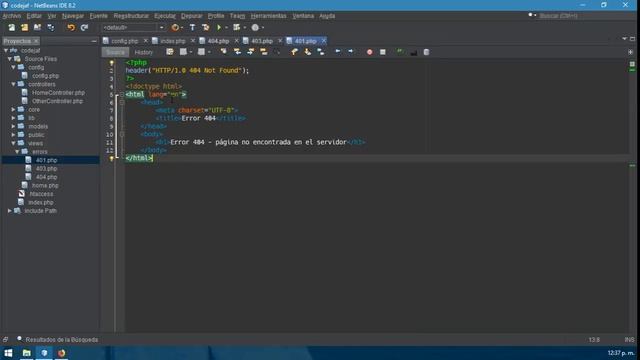Click the orange Undo arrow icon
640x360 pixels.
coord(71,27)
